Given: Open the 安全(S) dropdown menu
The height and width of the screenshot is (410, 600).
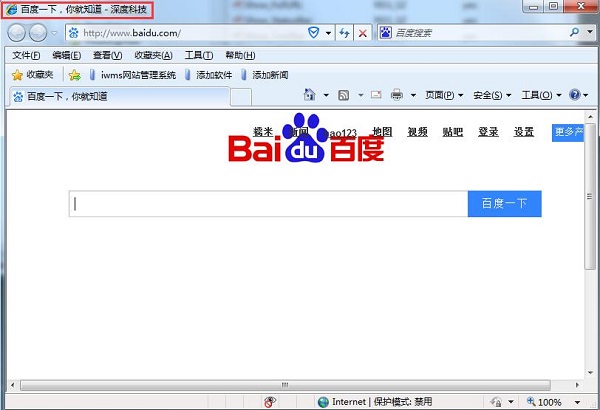Looking at the screenshot, I should click(492, 95).
